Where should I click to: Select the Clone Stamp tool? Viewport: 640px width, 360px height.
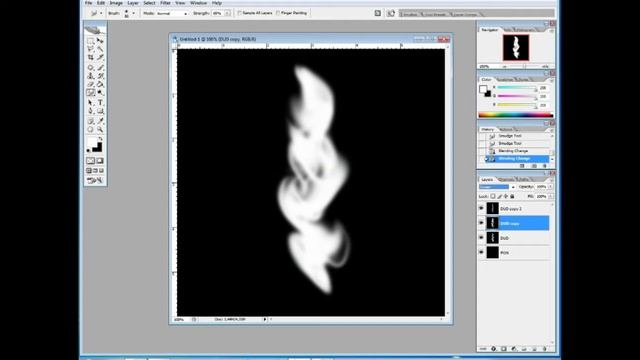point(91,76)
